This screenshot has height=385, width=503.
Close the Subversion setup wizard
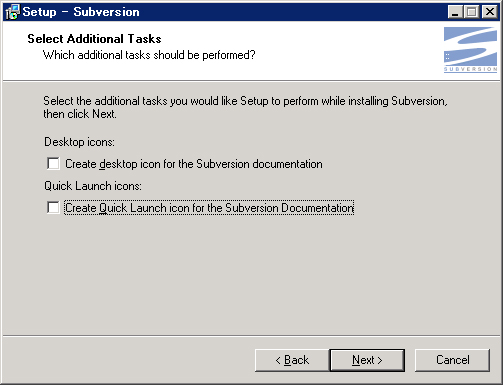[490, 12]
